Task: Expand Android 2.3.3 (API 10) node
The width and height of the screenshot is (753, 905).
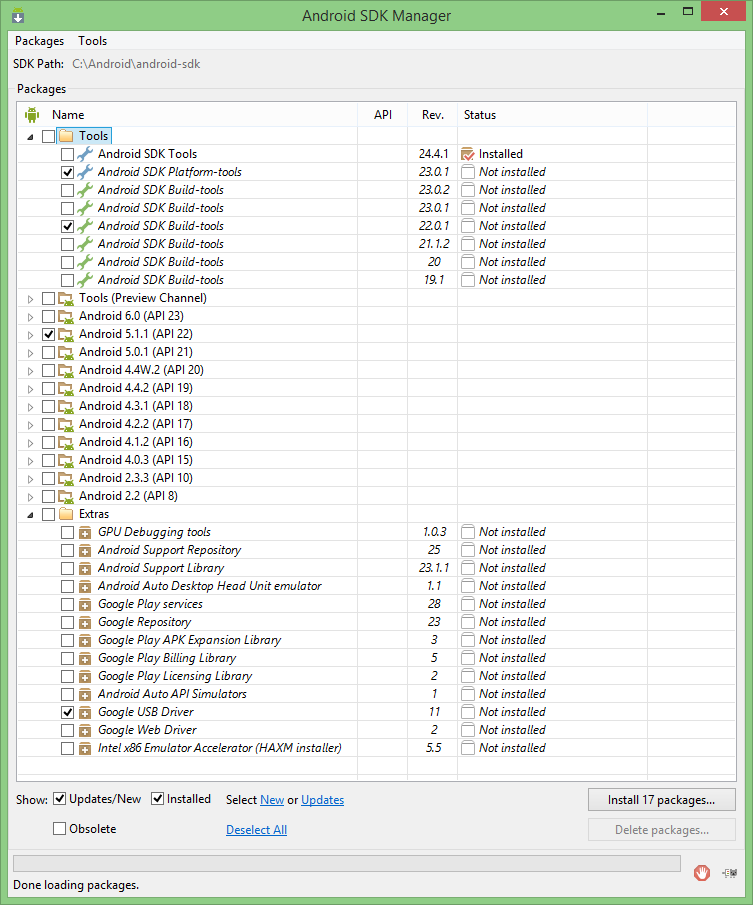Action: pyautogui.click(x=31, y=479)
